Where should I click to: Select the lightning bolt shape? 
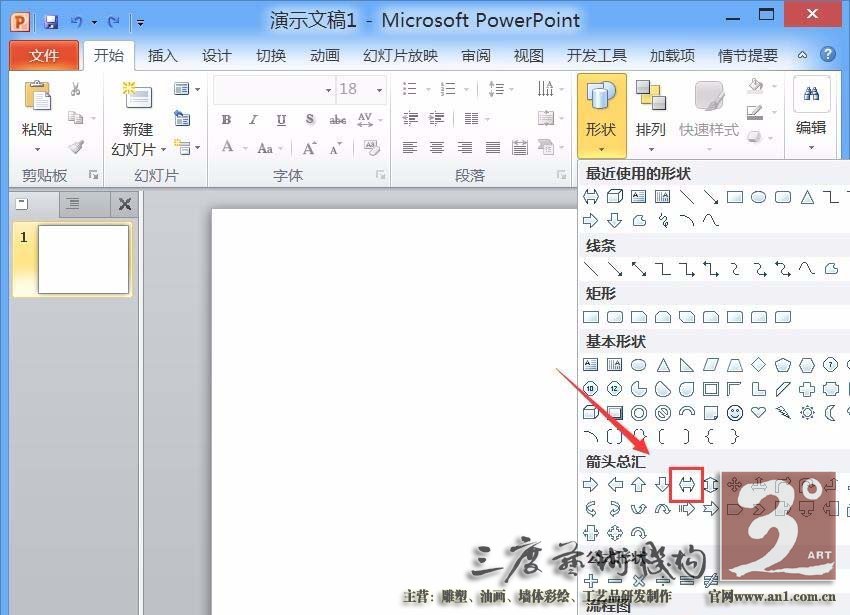click(783, 413)
